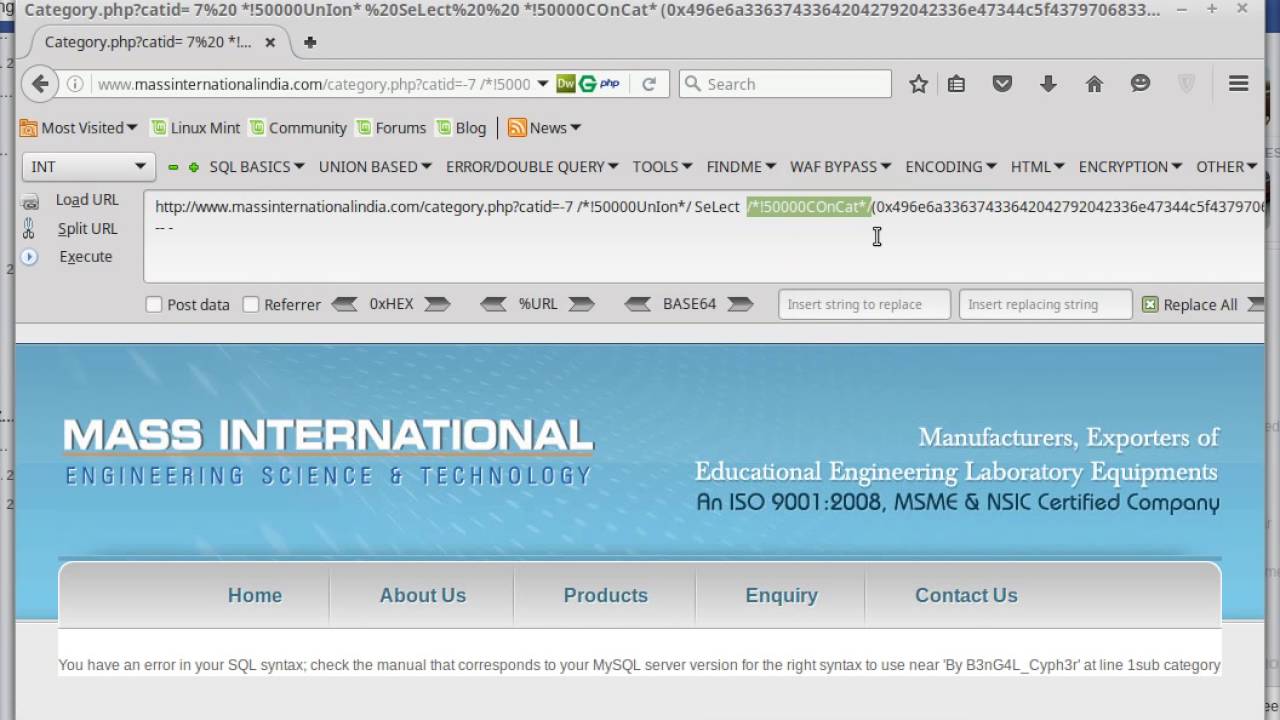The height and width of the screenshot is (720, 1280).
Task: Click the Pocket save icon
Action: click(x=1002, y=84)
